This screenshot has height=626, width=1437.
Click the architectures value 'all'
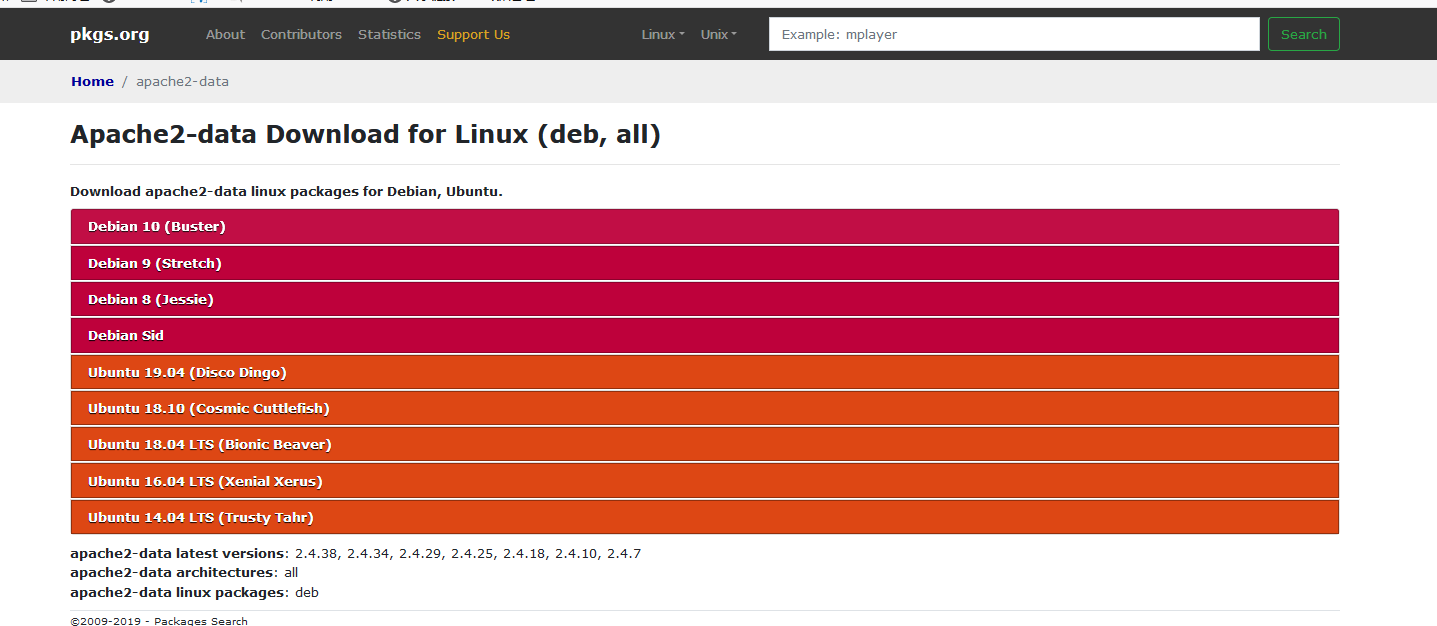[x=291, y=573]
